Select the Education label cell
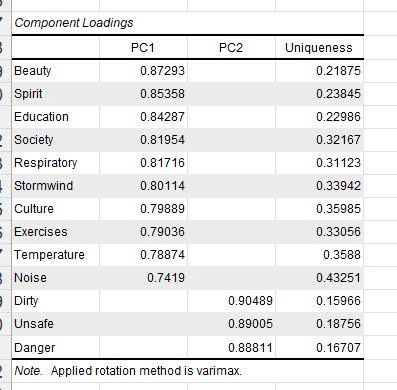 [x=56, y=117]
